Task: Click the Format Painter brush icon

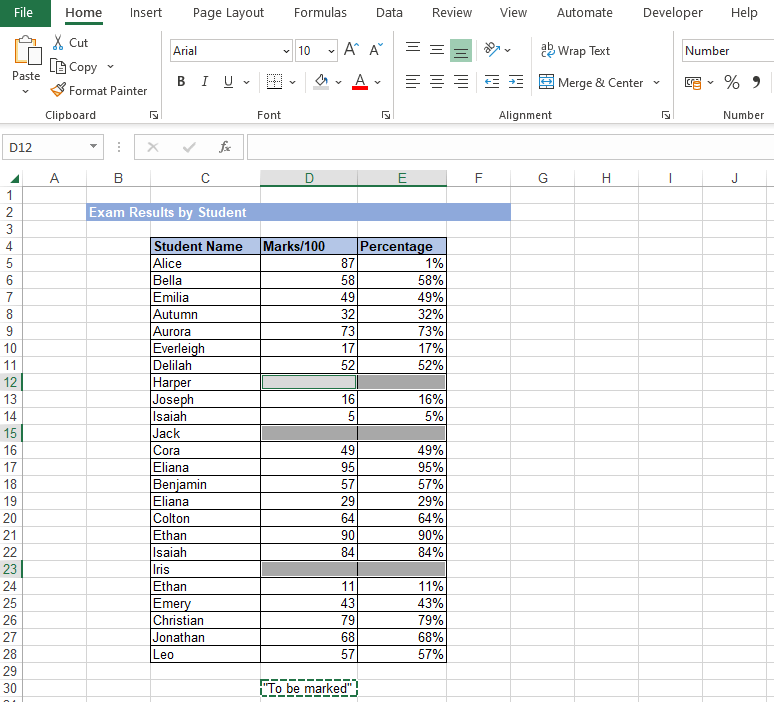Action: [x=58, y=90]
